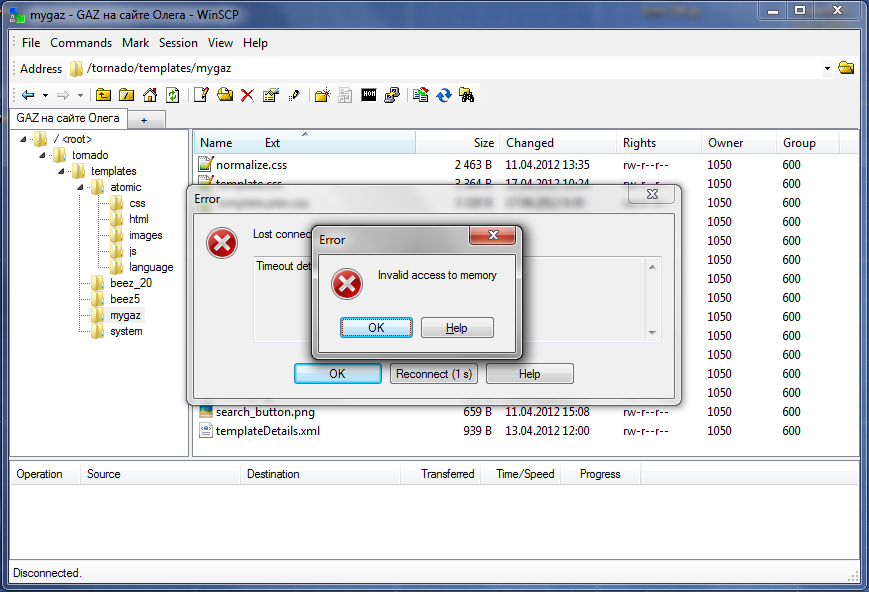Click the Parent directory folder icon
This screenshot has height=592, width=869.
point(103,95)
